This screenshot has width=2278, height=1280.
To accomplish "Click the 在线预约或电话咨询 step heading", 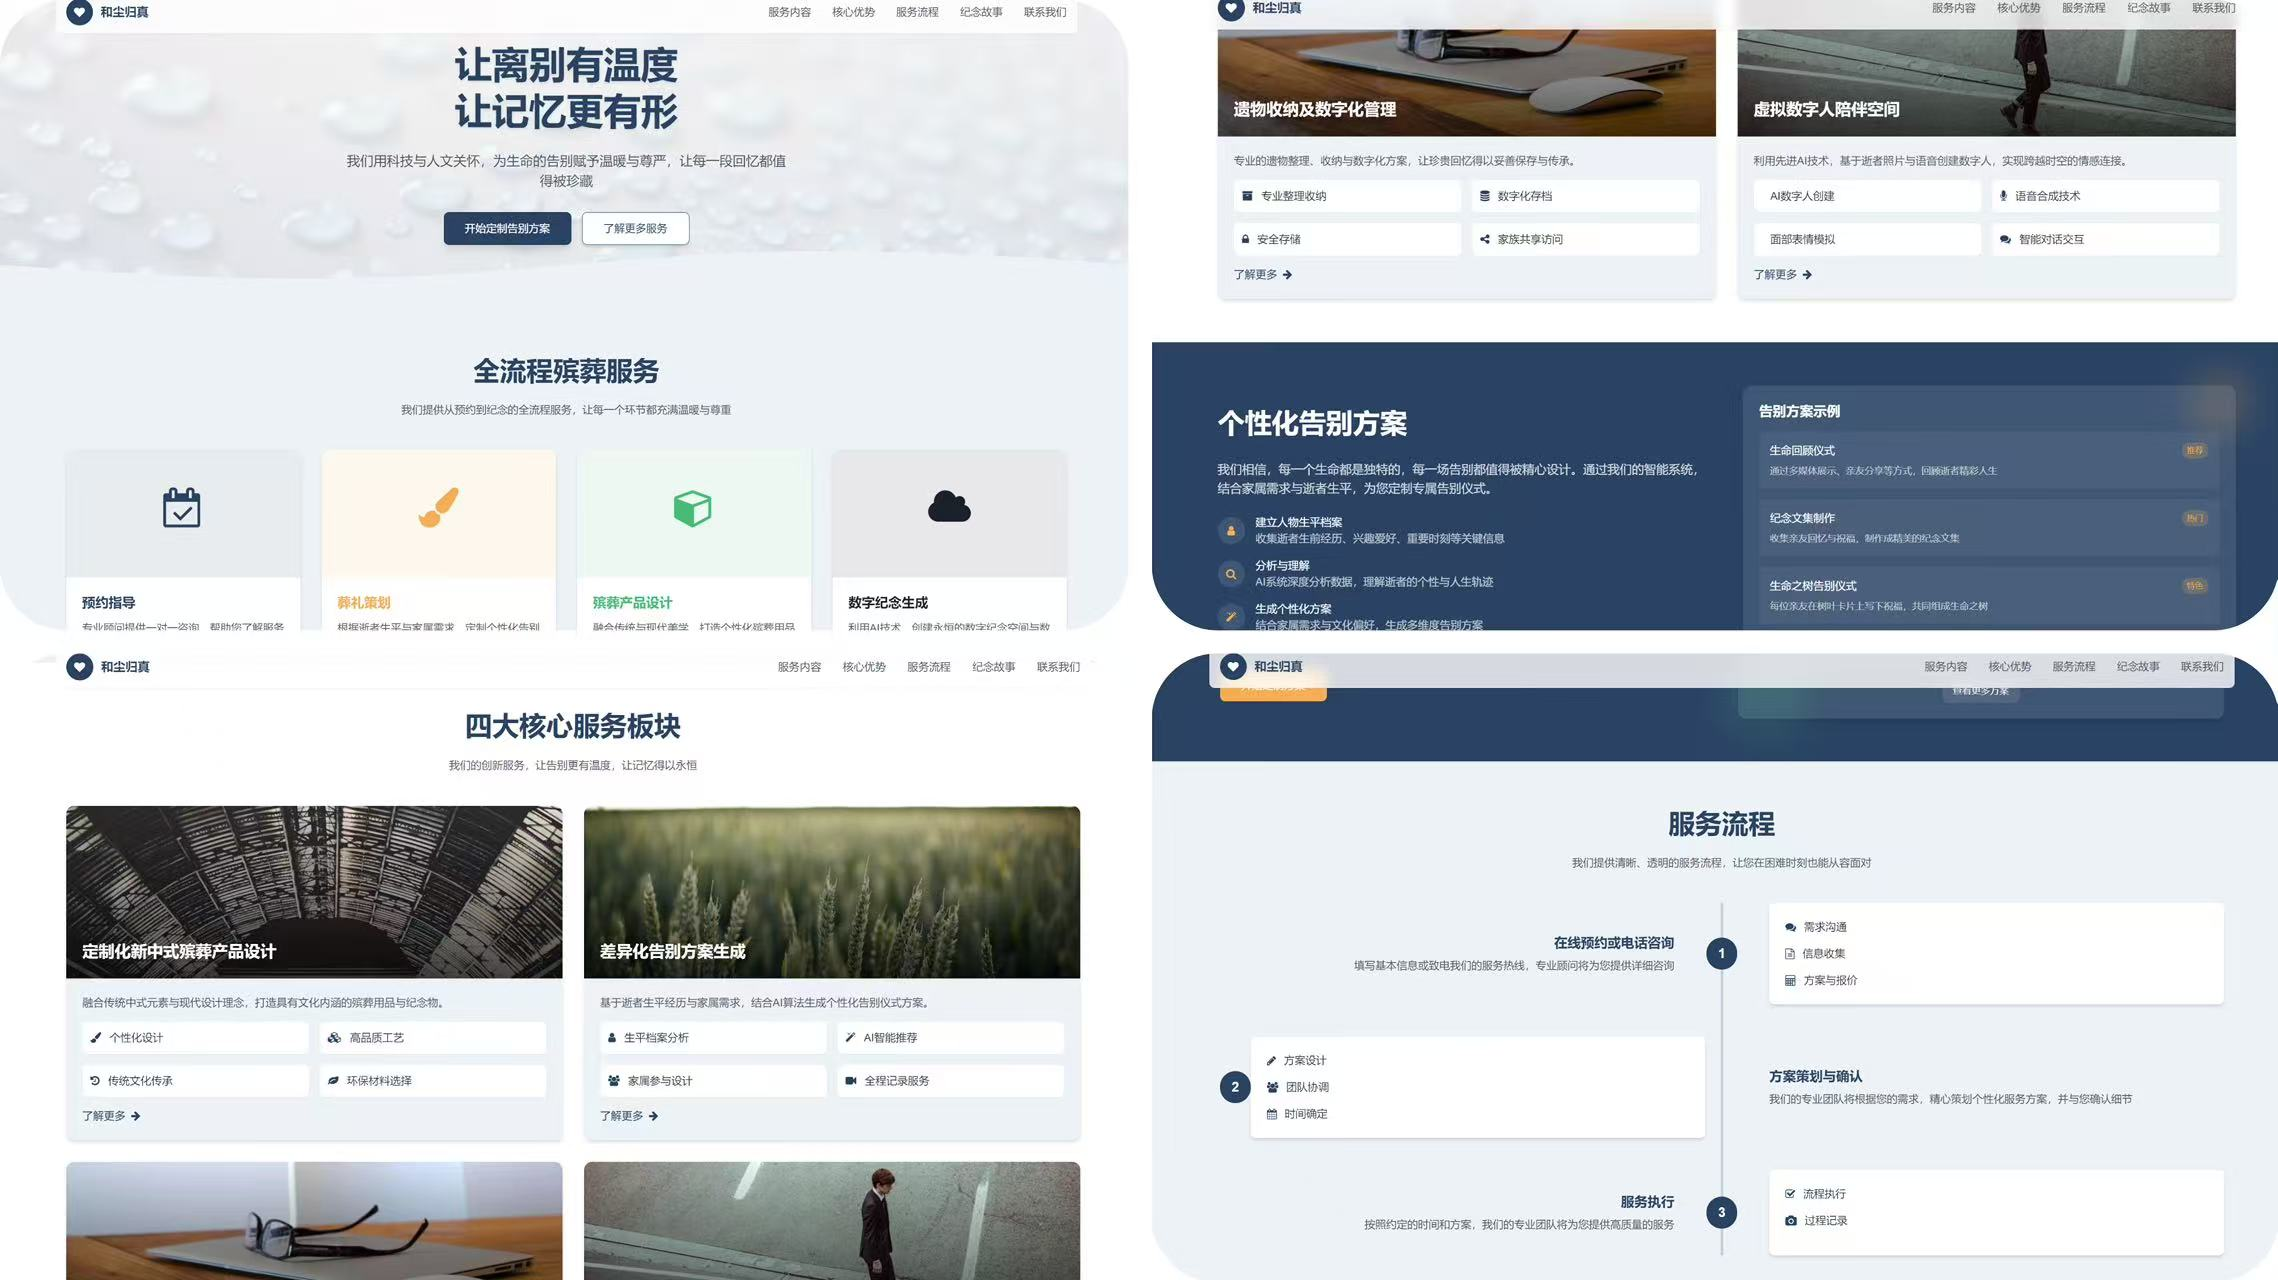I will click(x=1613, y=943).
